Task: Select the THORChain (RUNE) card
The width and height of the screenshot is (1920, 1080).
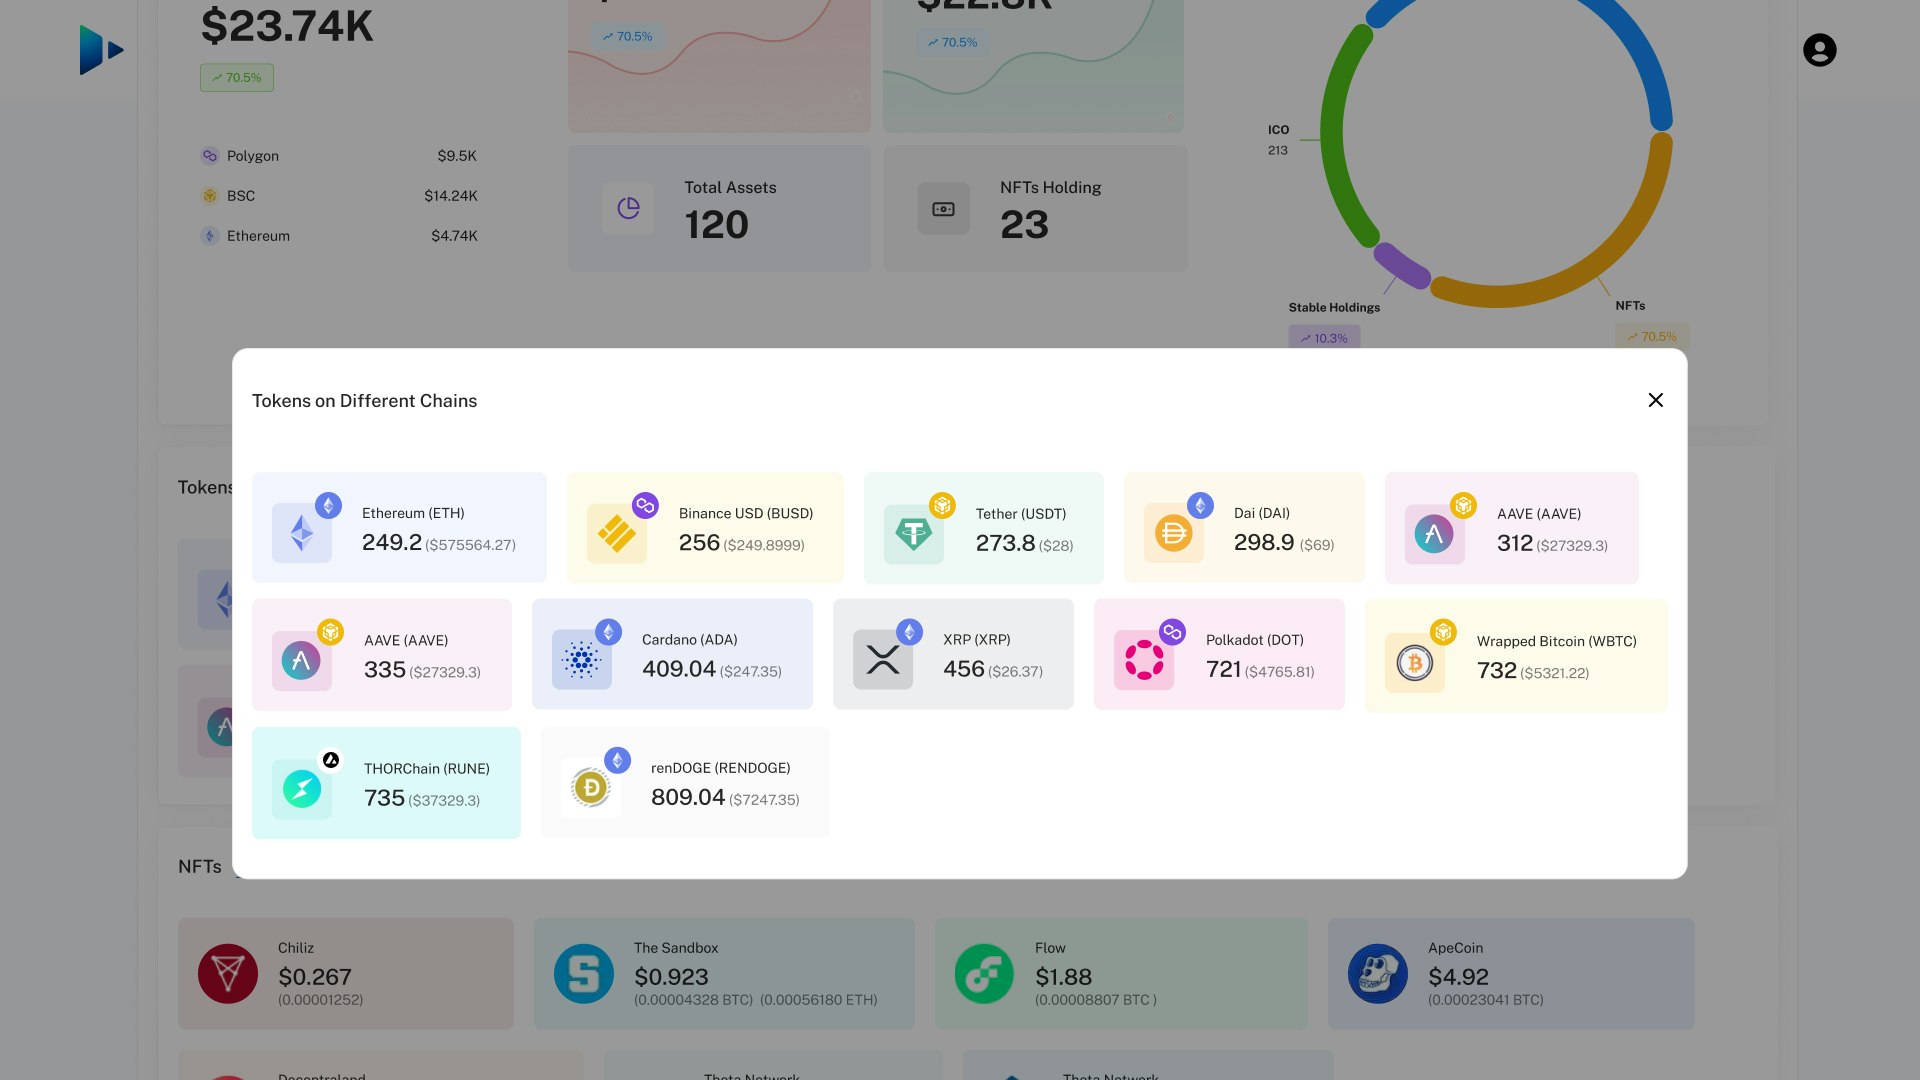Action: 386,783
